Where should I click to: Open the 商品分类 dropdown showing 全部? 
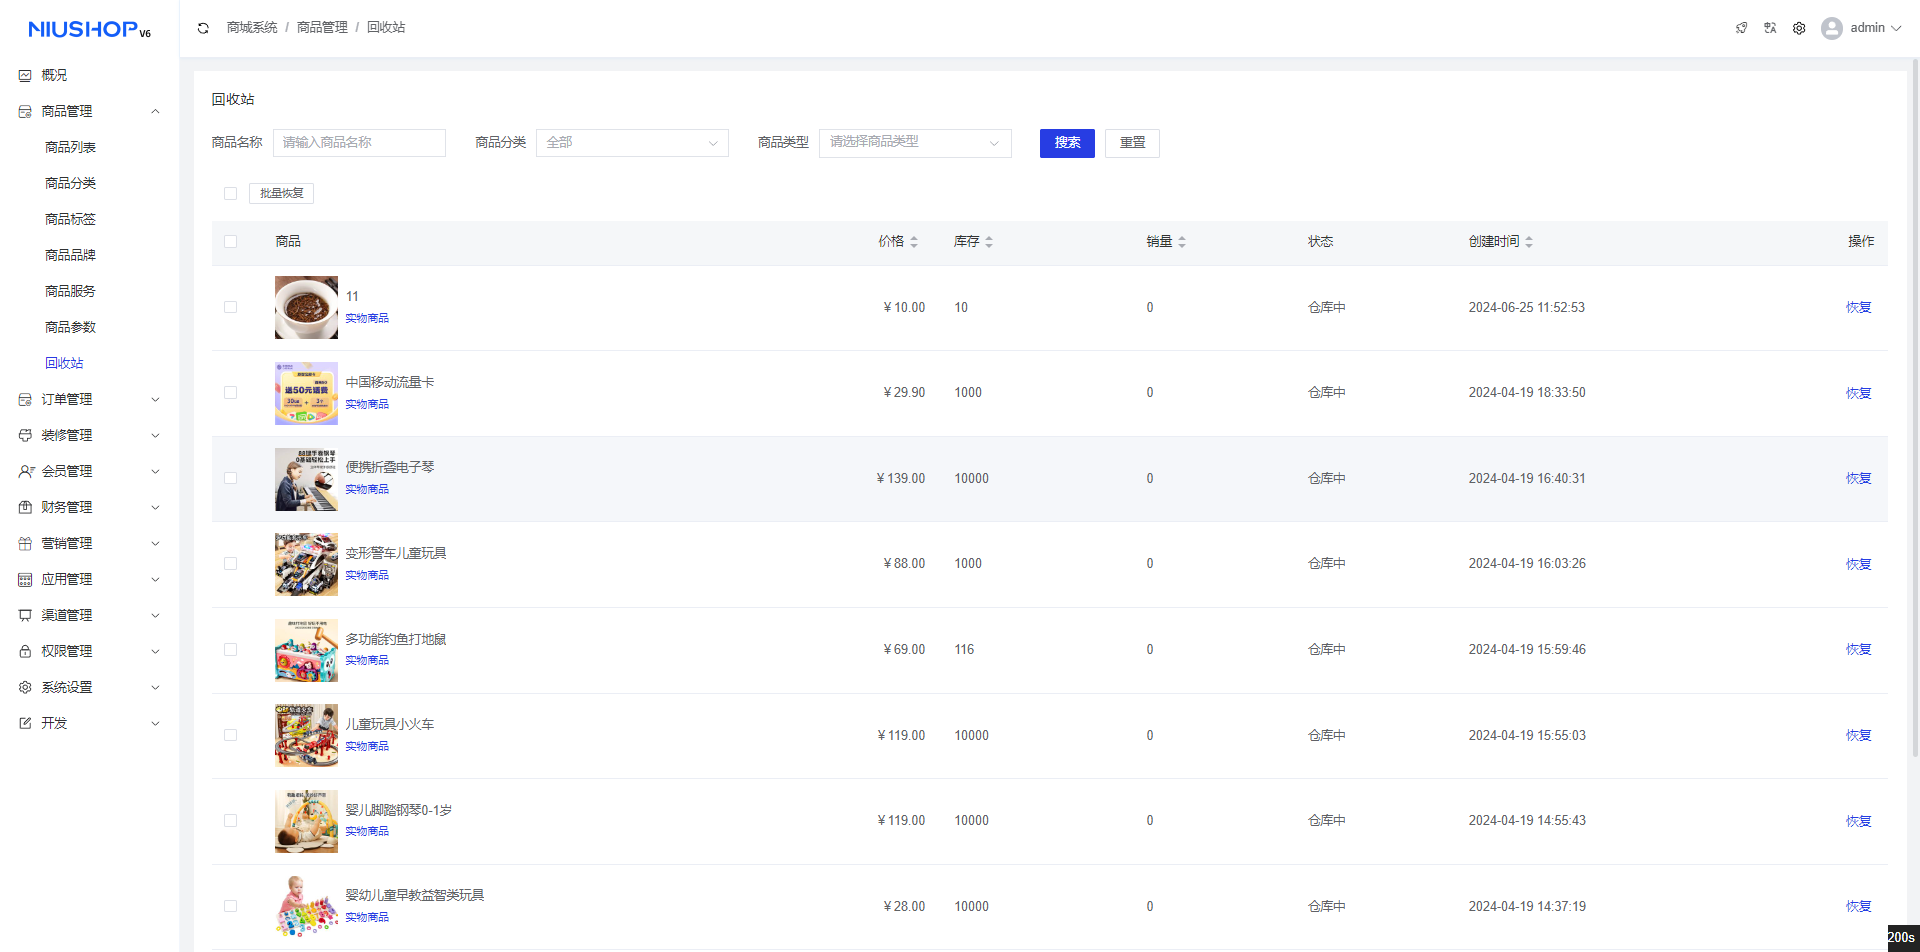pyautogui.click(x=631, y=143)
